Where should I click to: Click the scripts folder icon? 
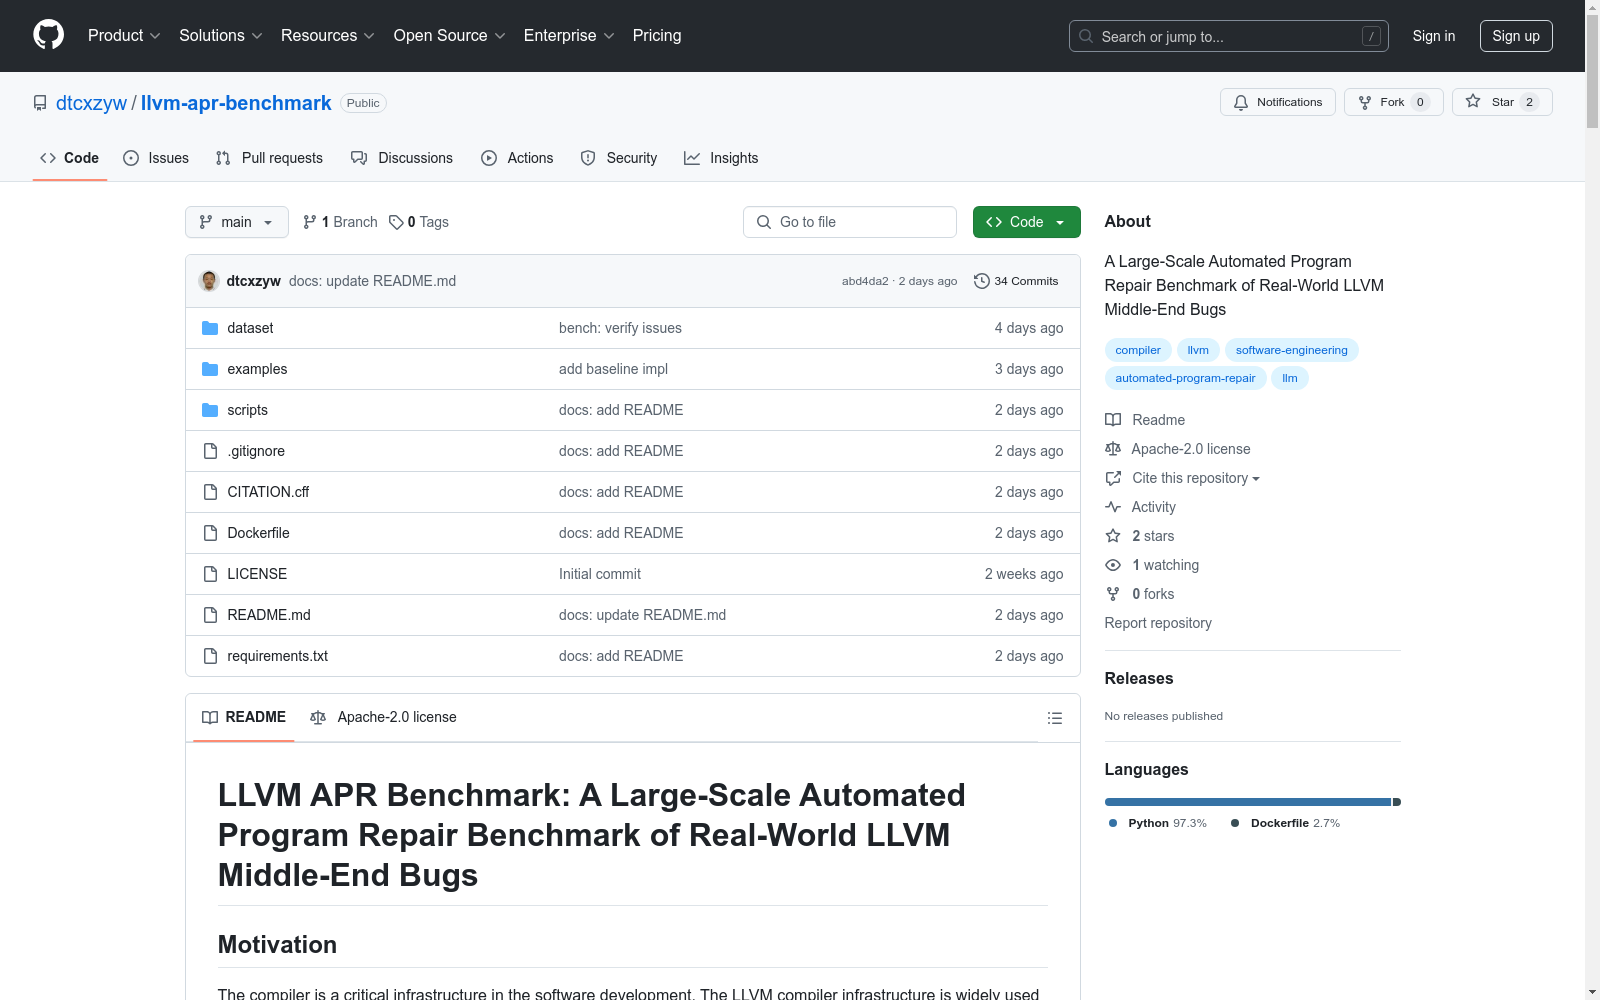(210, 410)
